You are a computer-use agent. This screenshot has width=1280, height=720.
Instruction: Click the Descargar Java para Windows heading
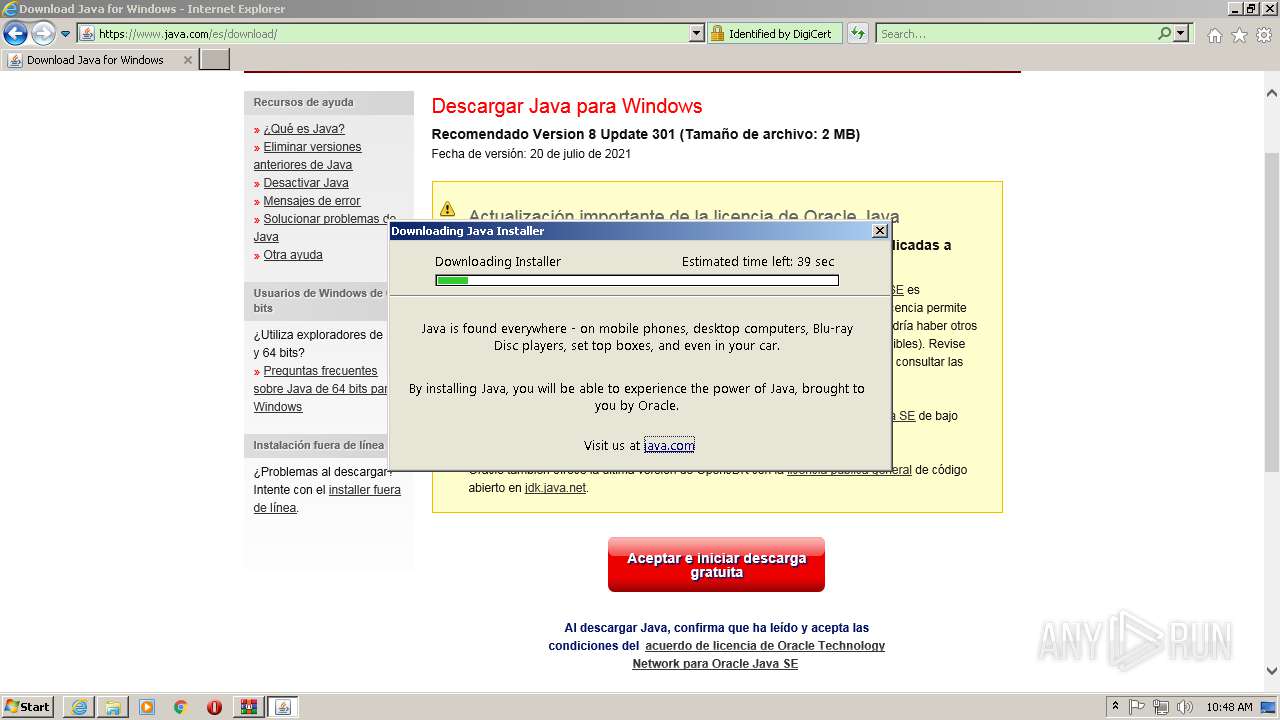(x=567, y=106)
